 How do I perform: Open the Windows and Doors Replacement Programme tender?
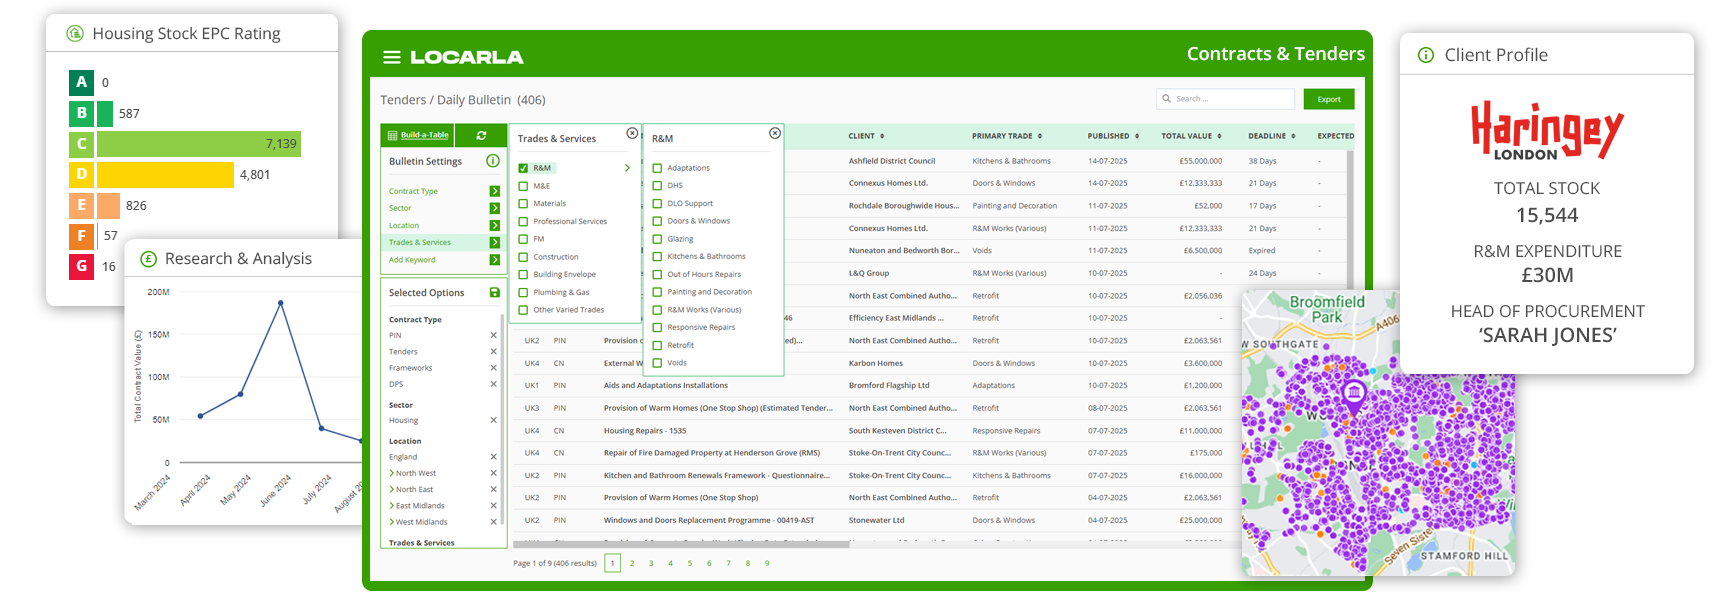click(709, 520)
